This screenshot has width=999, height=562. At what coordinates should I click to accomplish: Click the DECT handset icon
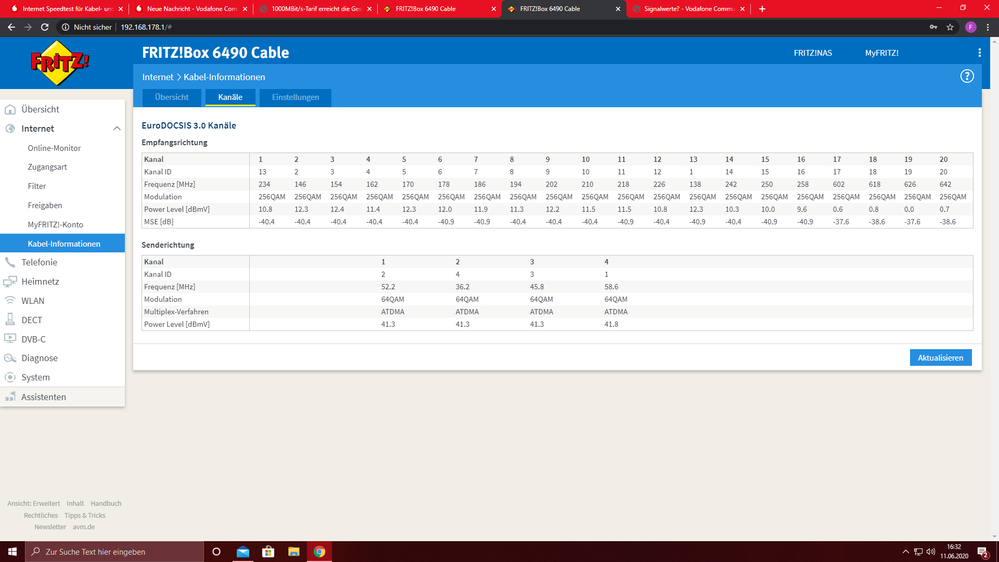(x=10, y=319)
